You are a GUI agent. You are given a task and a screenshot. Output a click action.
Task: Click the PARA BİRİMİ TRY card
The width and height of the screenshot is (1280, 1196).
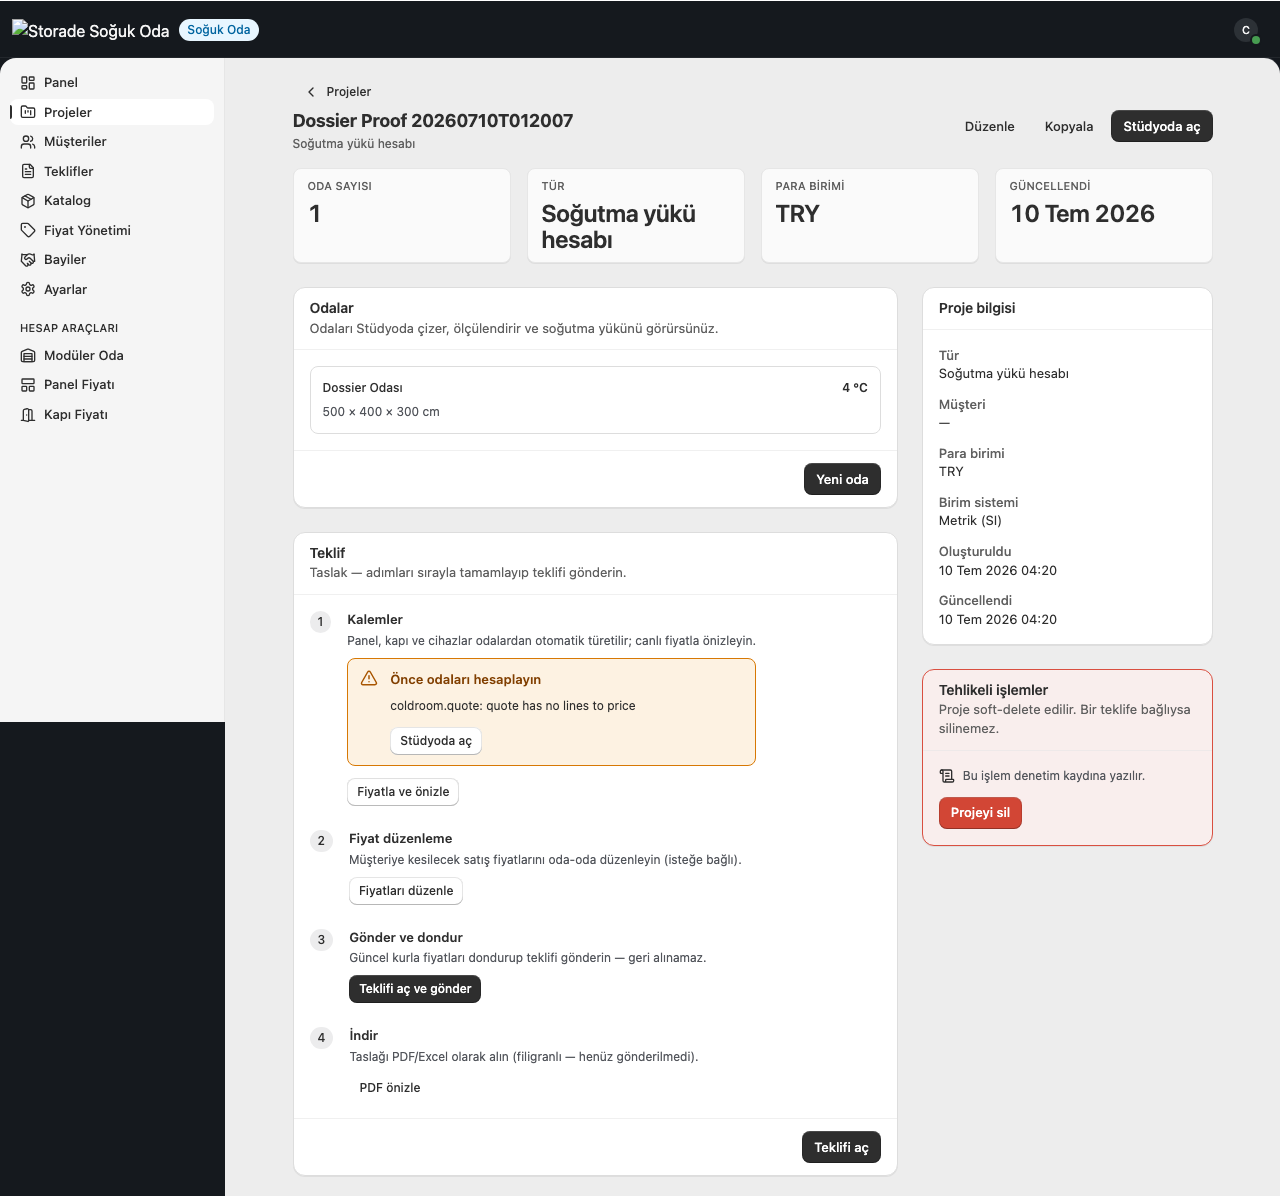pyautogui.click(x=870, y=216)
